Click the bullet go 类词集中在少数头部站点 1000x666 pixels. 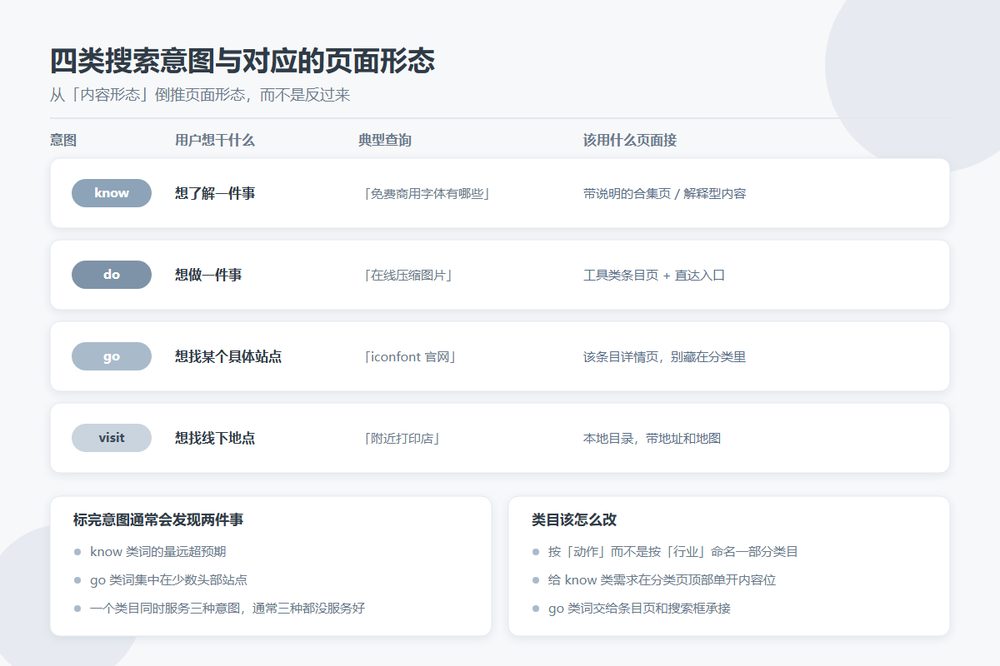coord(168,580)
